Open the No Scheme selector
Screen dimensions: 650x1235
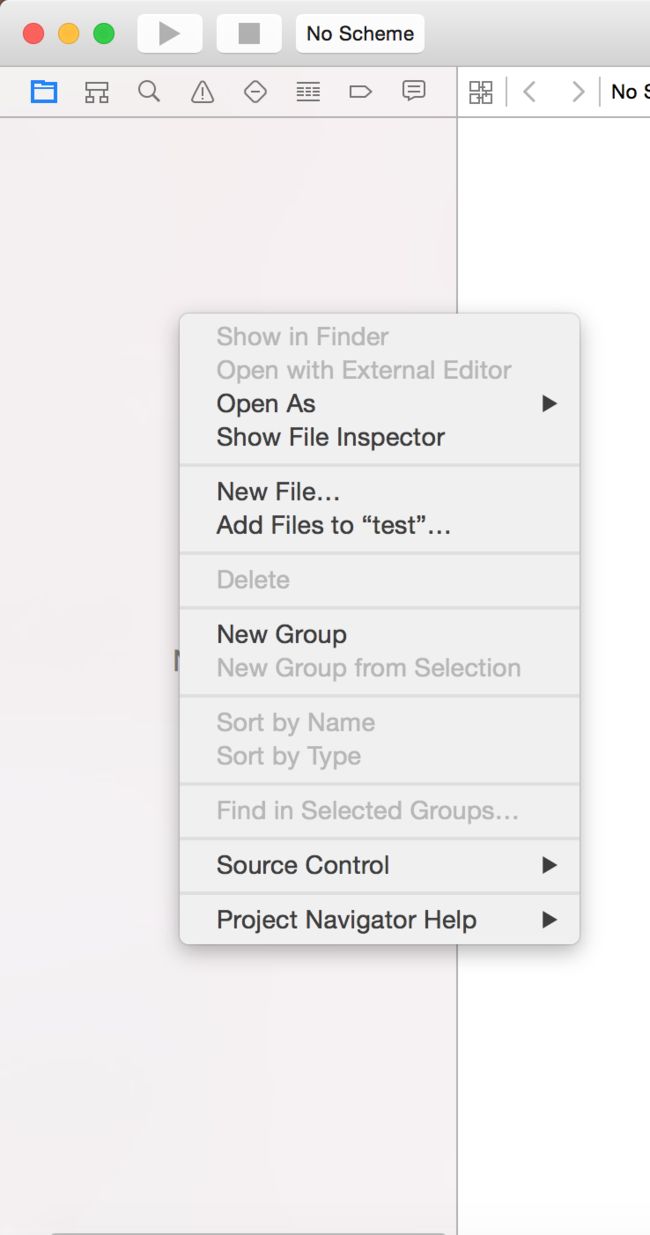360,33
